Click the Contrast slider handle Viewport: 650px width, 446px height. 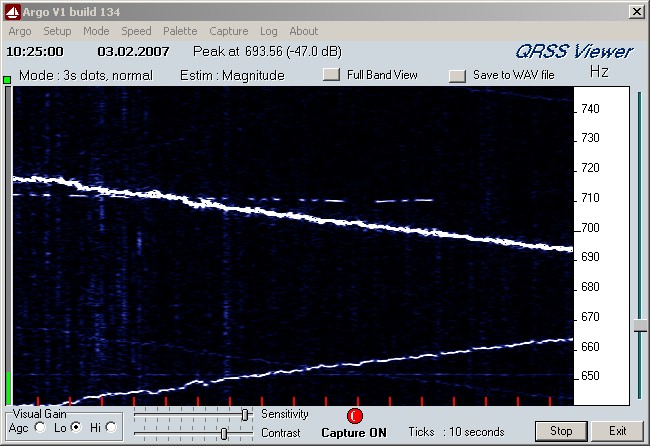pyautogui.click(x=224, y=433)
